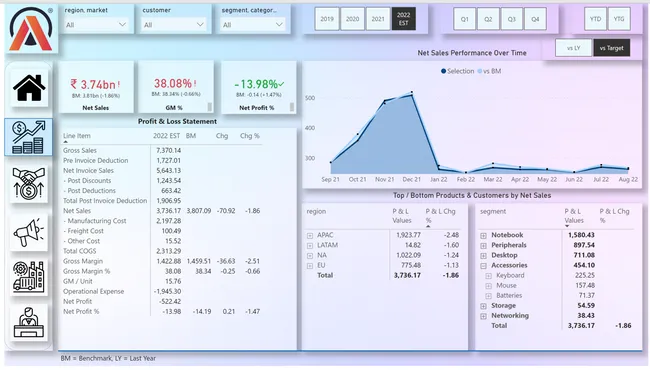The width and height of the screenshot is (650, 370).
Task: Expand the Mouse category
Action: 488,286
